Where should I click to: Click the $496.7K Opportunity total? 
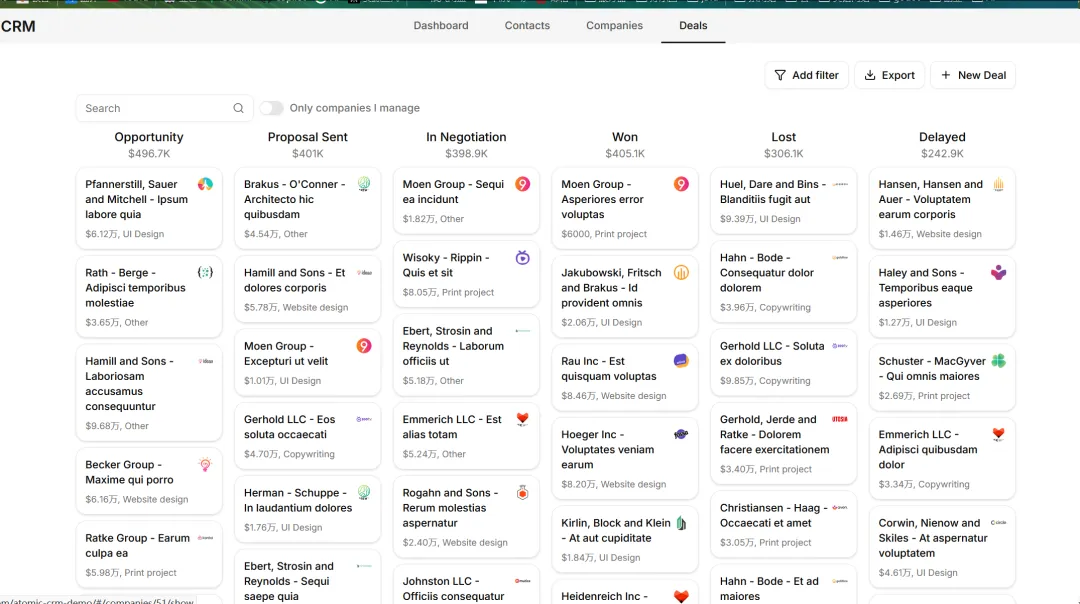pyautogui.click(x=149, y=154)
